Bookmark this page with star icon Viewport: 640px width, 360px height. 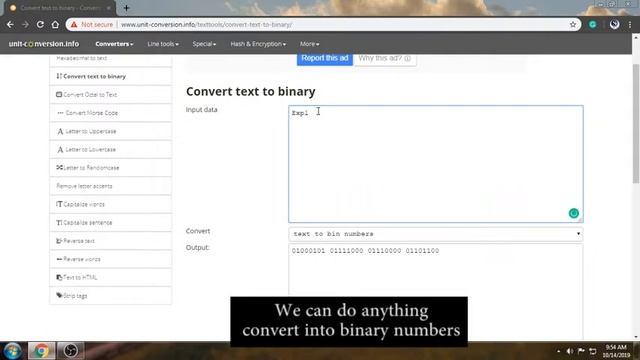point(573,25)
